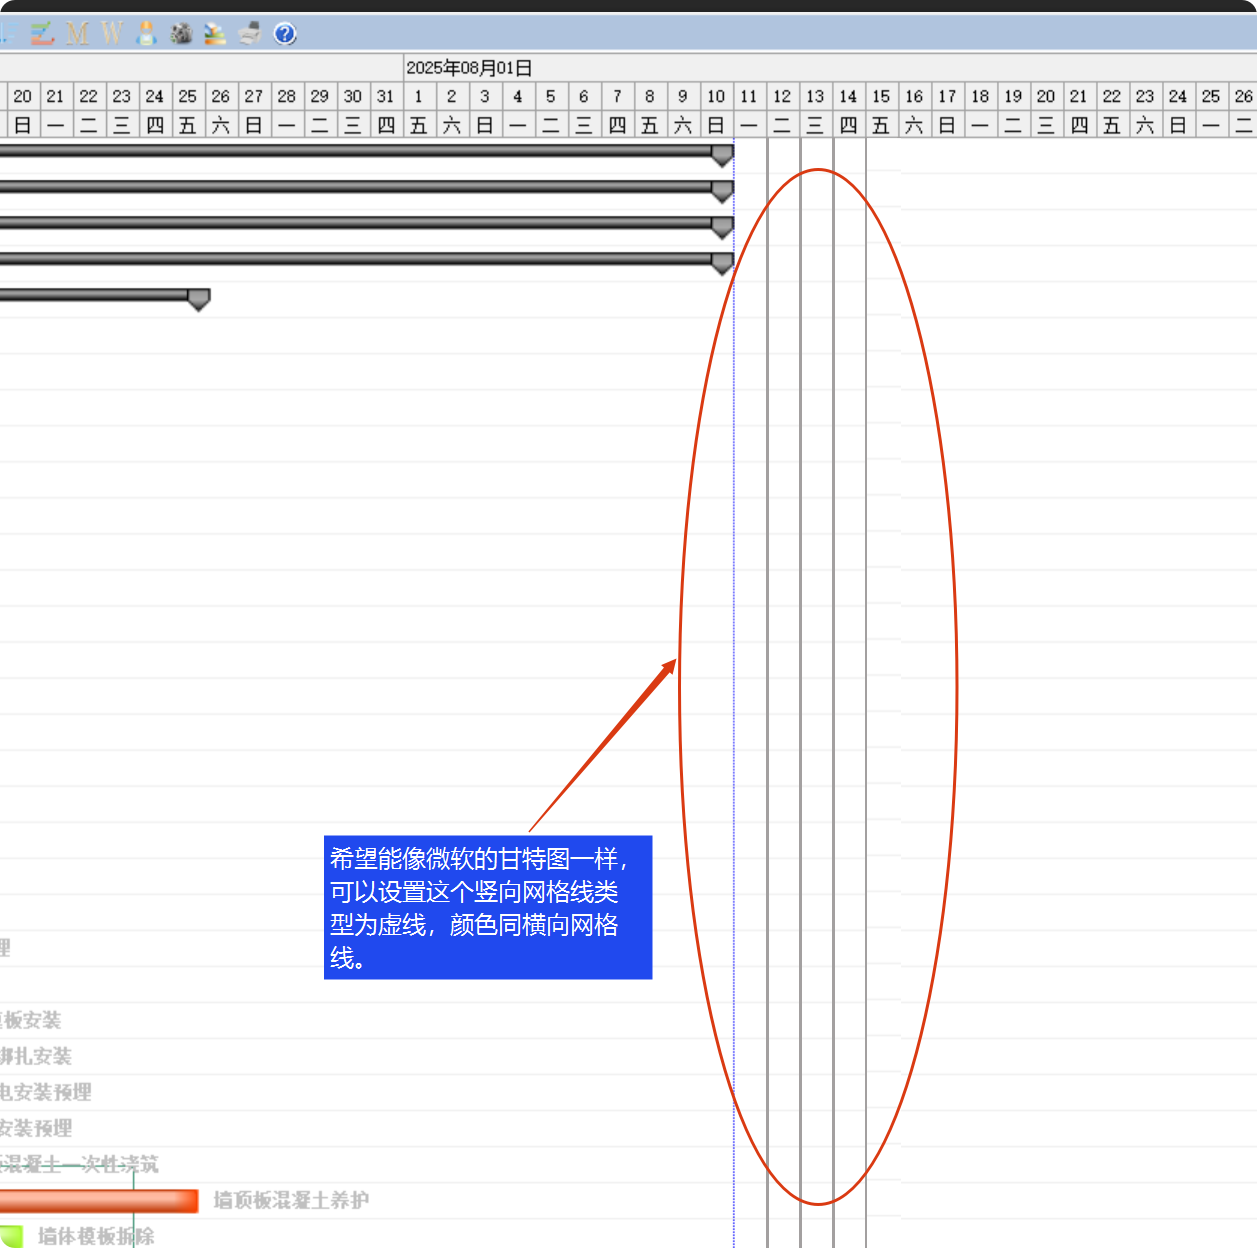This screenshot has height=1248, width=1257.
Task: Click the 墙体模板拆除 task label
Action: (96, 1236)
